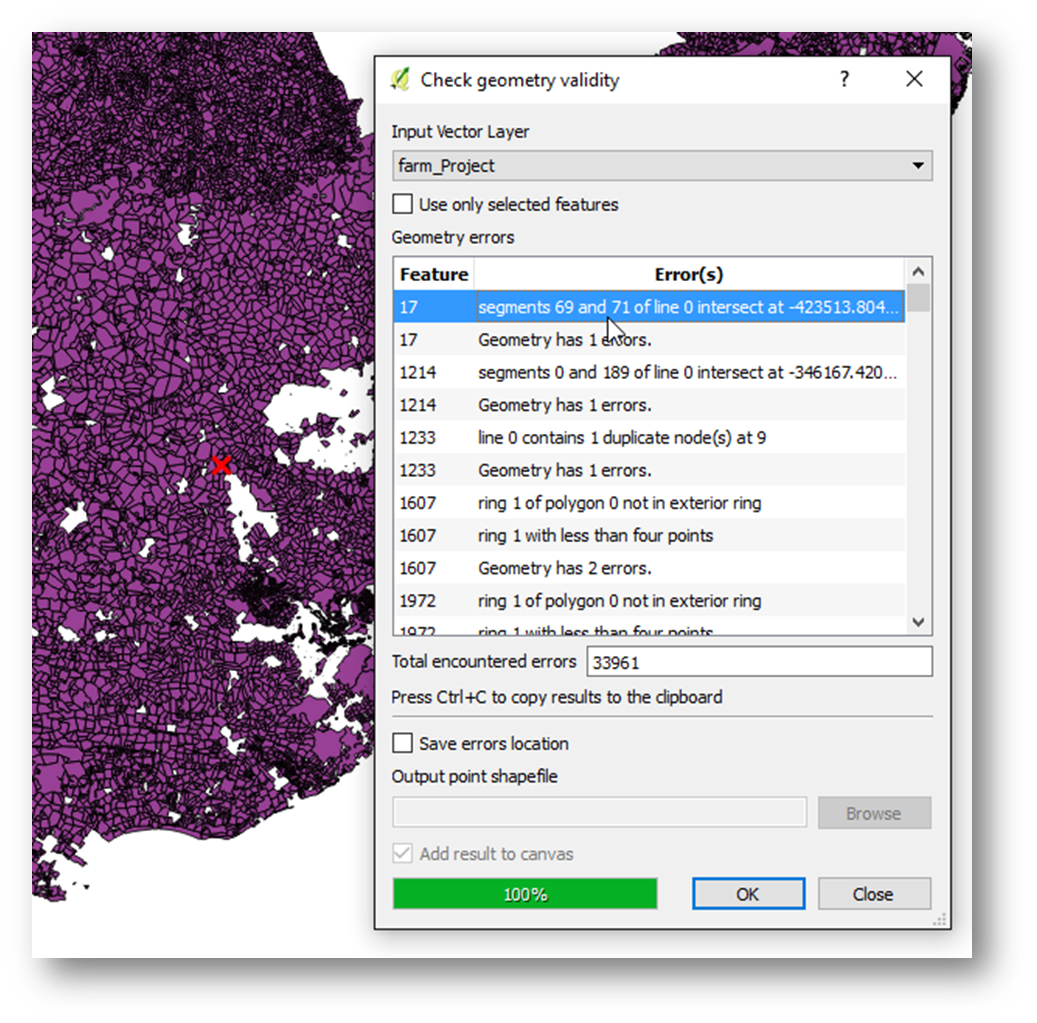
Task: Click the Output point shapefile path field
Action: tap(600, 813)
